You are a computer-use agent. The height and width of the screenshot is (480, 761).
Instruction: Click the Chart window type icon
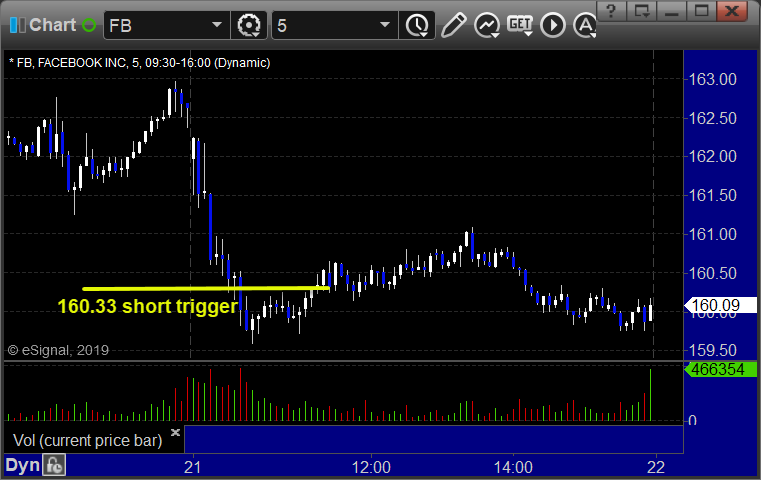point(18,25)
